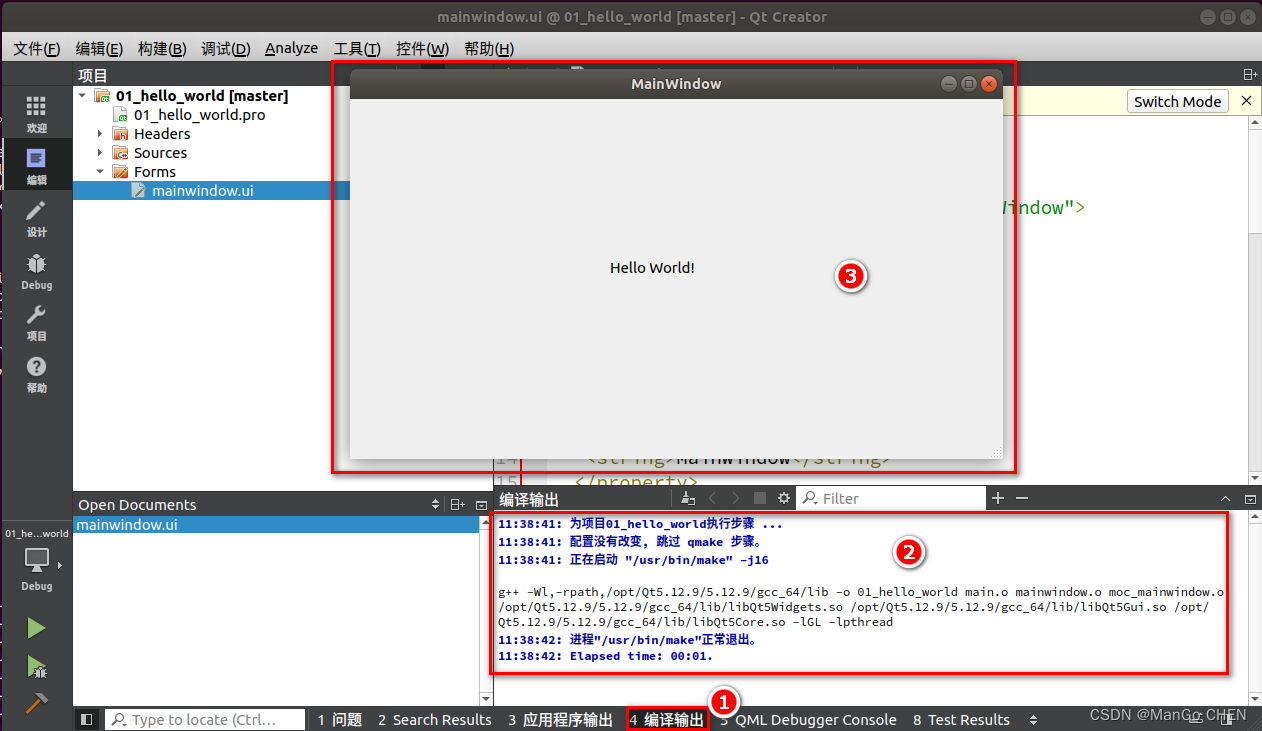Switch to the 8 Test Results tab

[x=961, y=719]
